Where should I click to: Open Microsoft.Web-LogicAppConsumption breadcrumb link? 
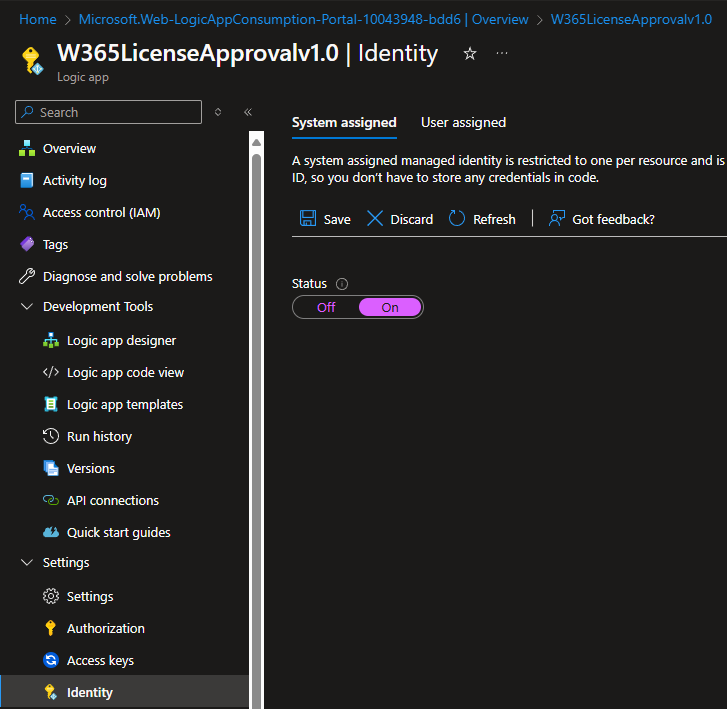coord(303,19)
